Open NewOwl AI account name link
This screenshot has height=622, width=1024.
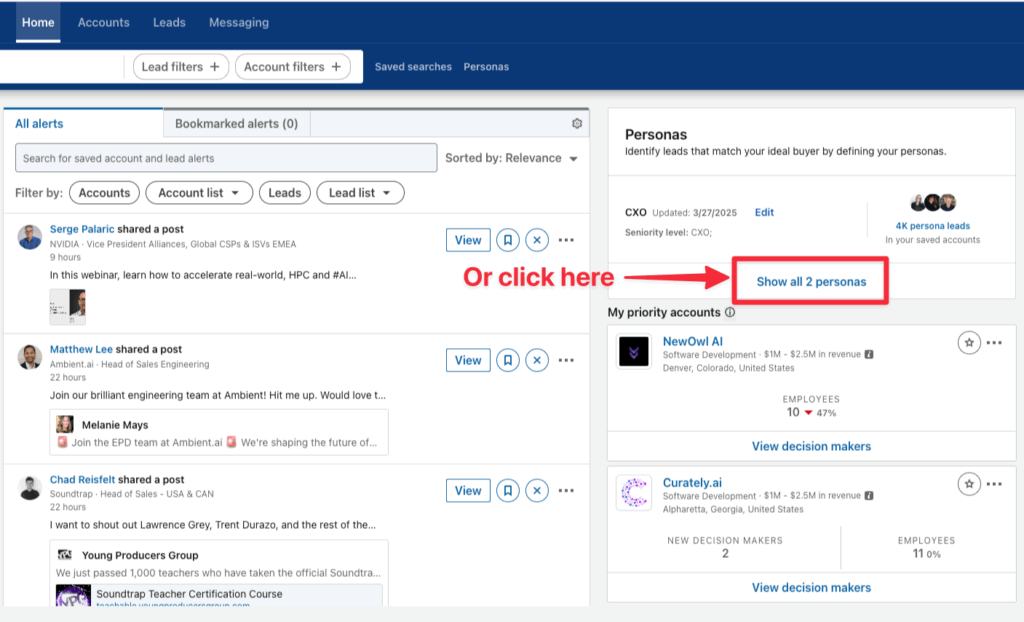click(692, 341)
